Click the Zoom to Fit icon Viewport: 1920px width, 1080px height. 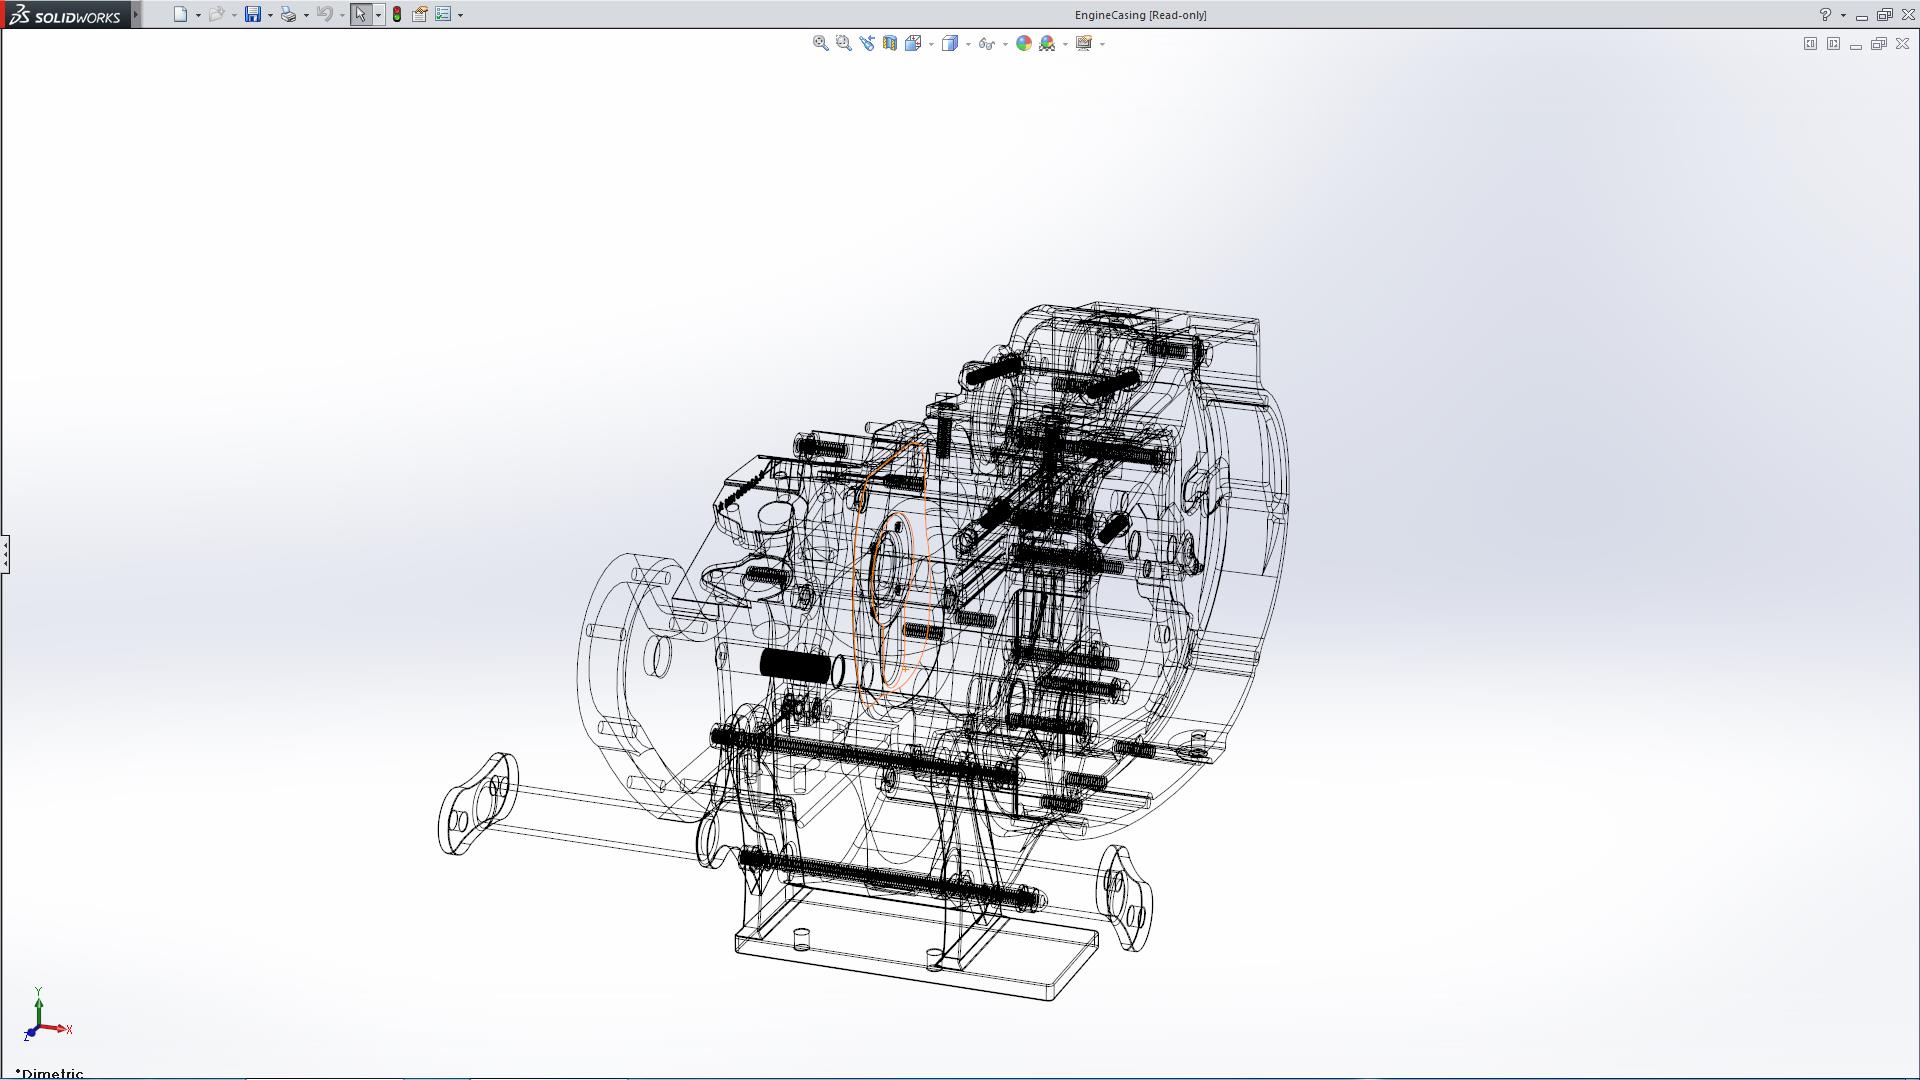point(820,43)
